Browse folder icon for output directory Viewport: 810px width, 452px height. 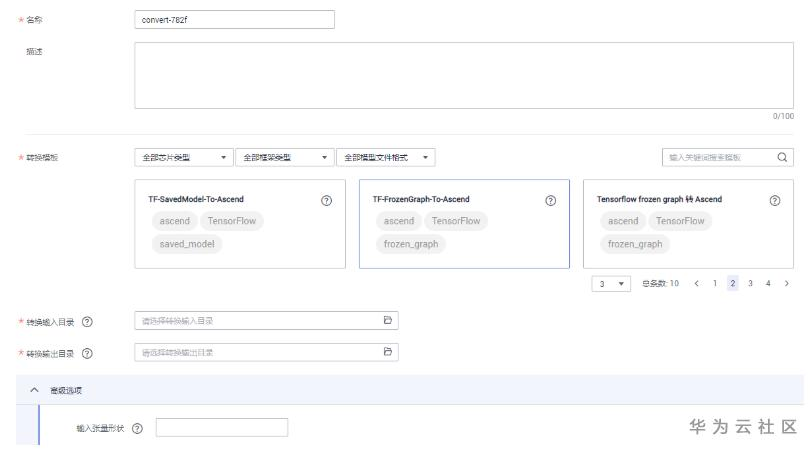click(x=388, y=352)
